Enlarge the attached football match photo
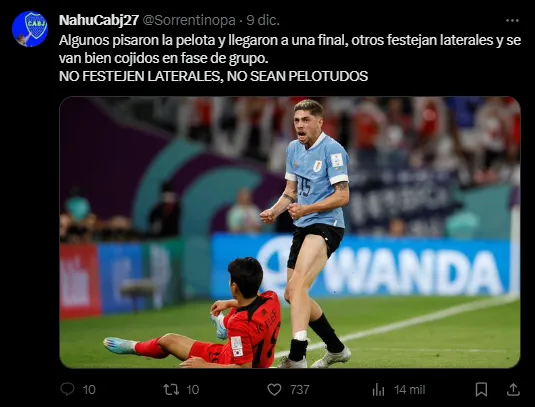Viewport: 535px width, 407px height. (290, 232)
